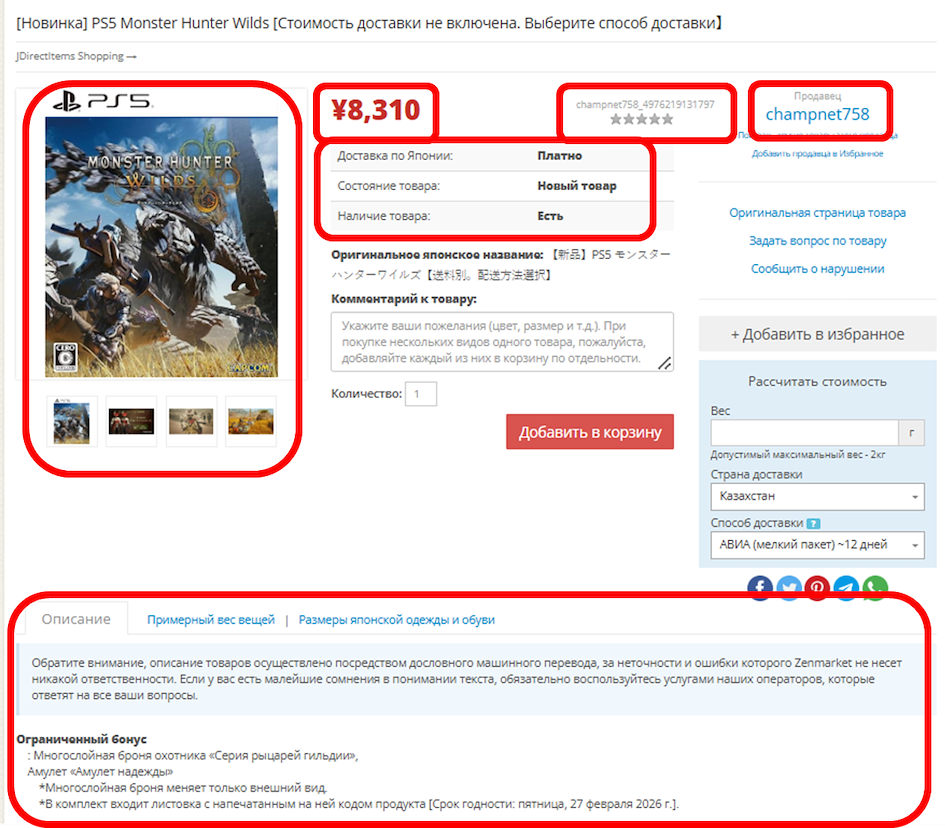Click the Добавить в корзину button
Screen dimensions: 945x828
[x=590, y=431]
